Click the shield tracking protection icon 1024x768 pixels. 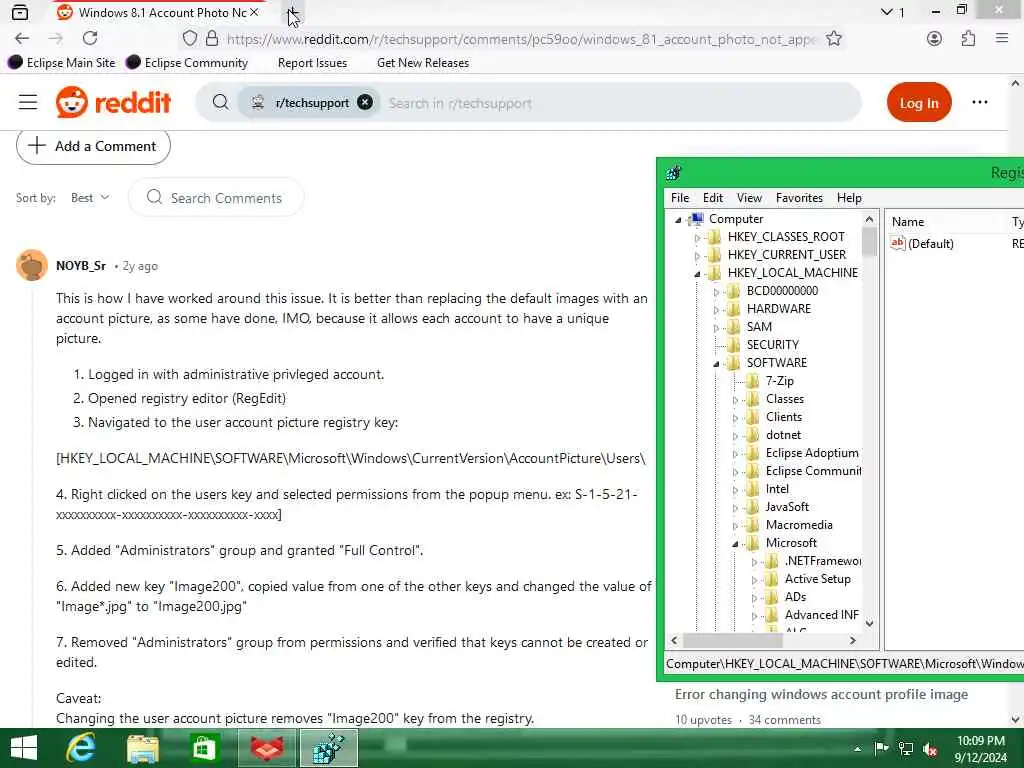click(x=189, y=39)
